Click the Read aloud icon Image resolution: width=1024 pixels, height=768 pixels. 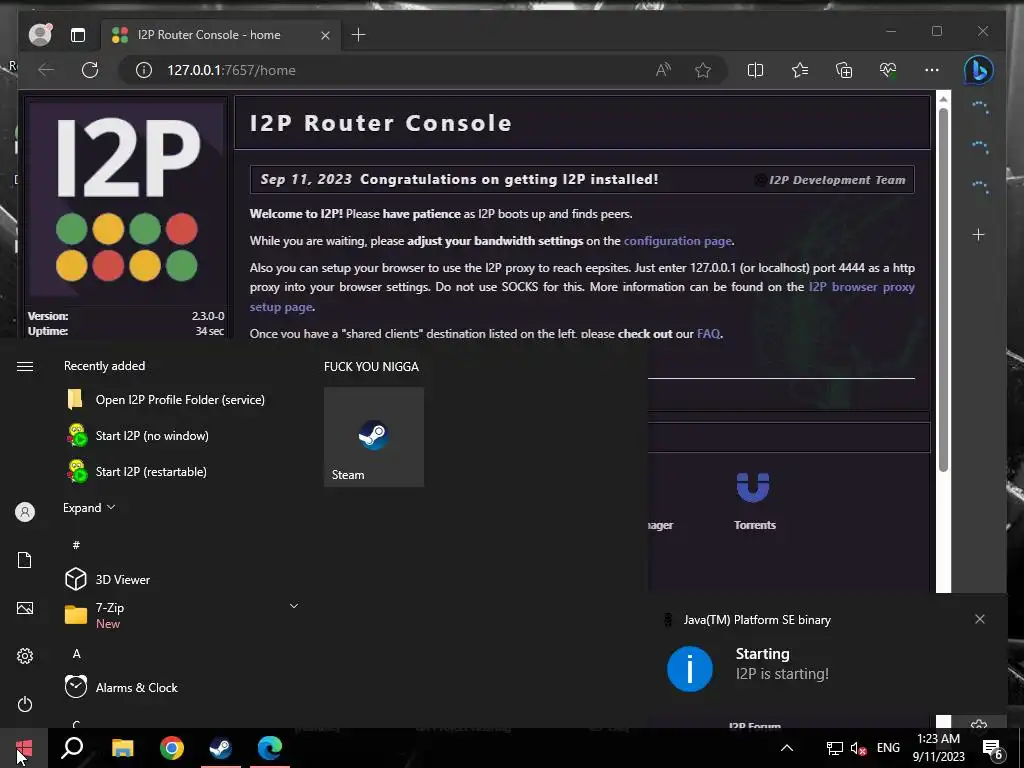(x=664, y=70)
